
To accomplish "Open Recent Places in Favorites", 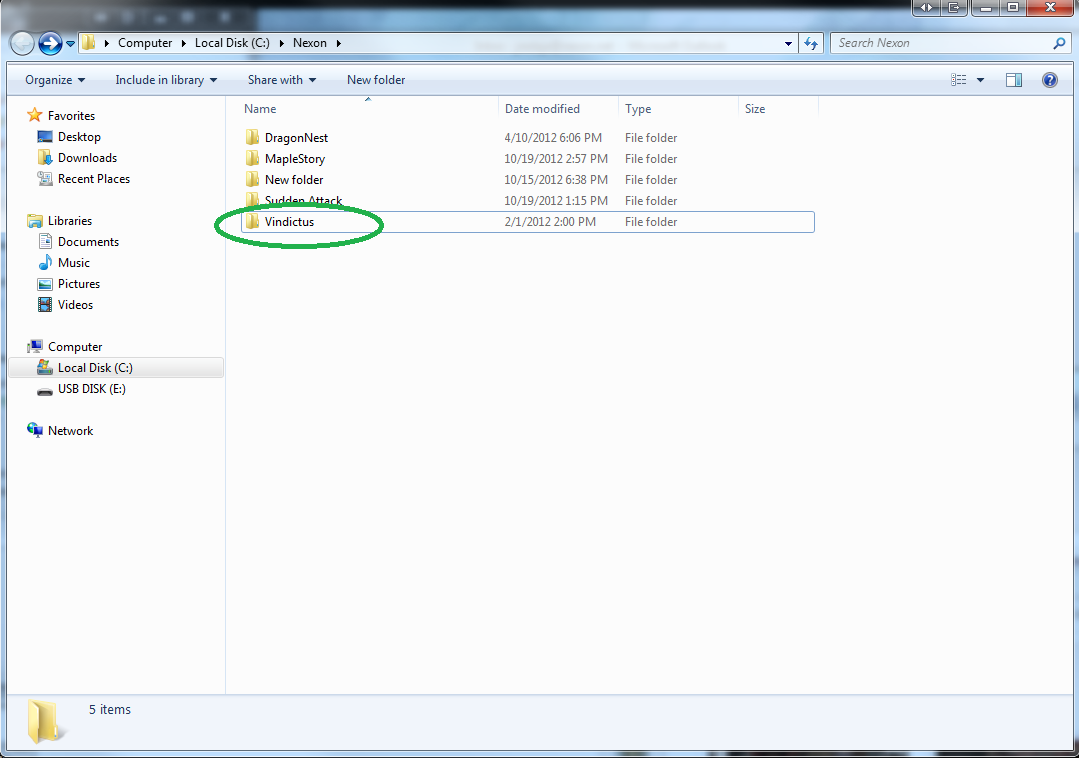I will tap(94, 179).
